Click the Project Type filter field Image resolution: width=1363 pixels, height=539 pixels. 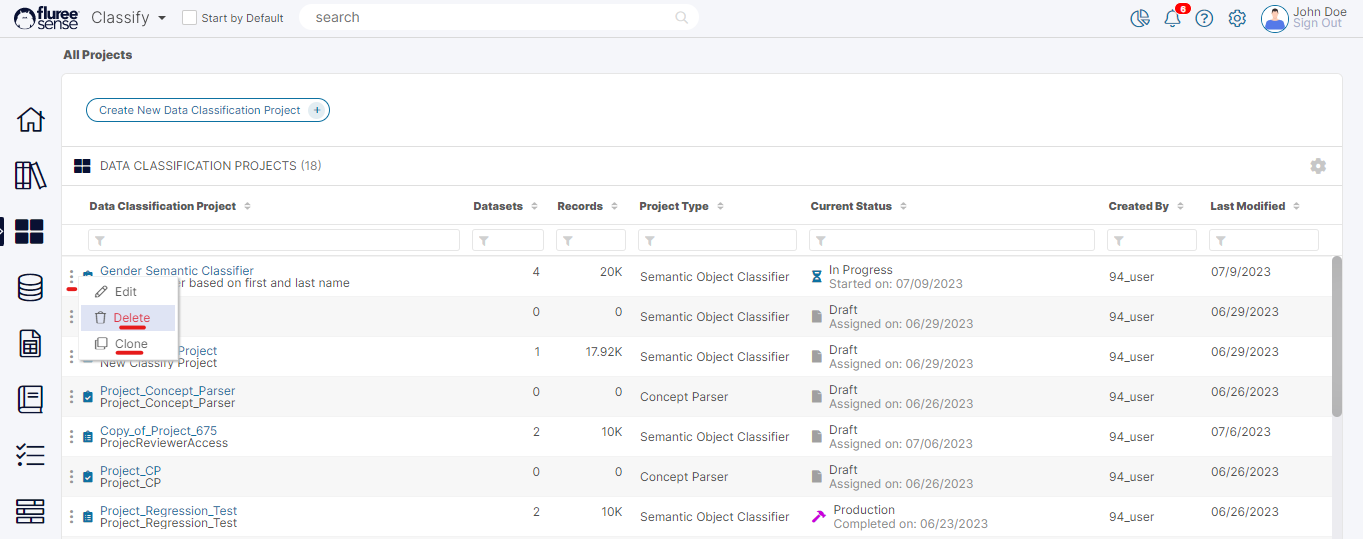pyautogui.click(x=717, y=240)
